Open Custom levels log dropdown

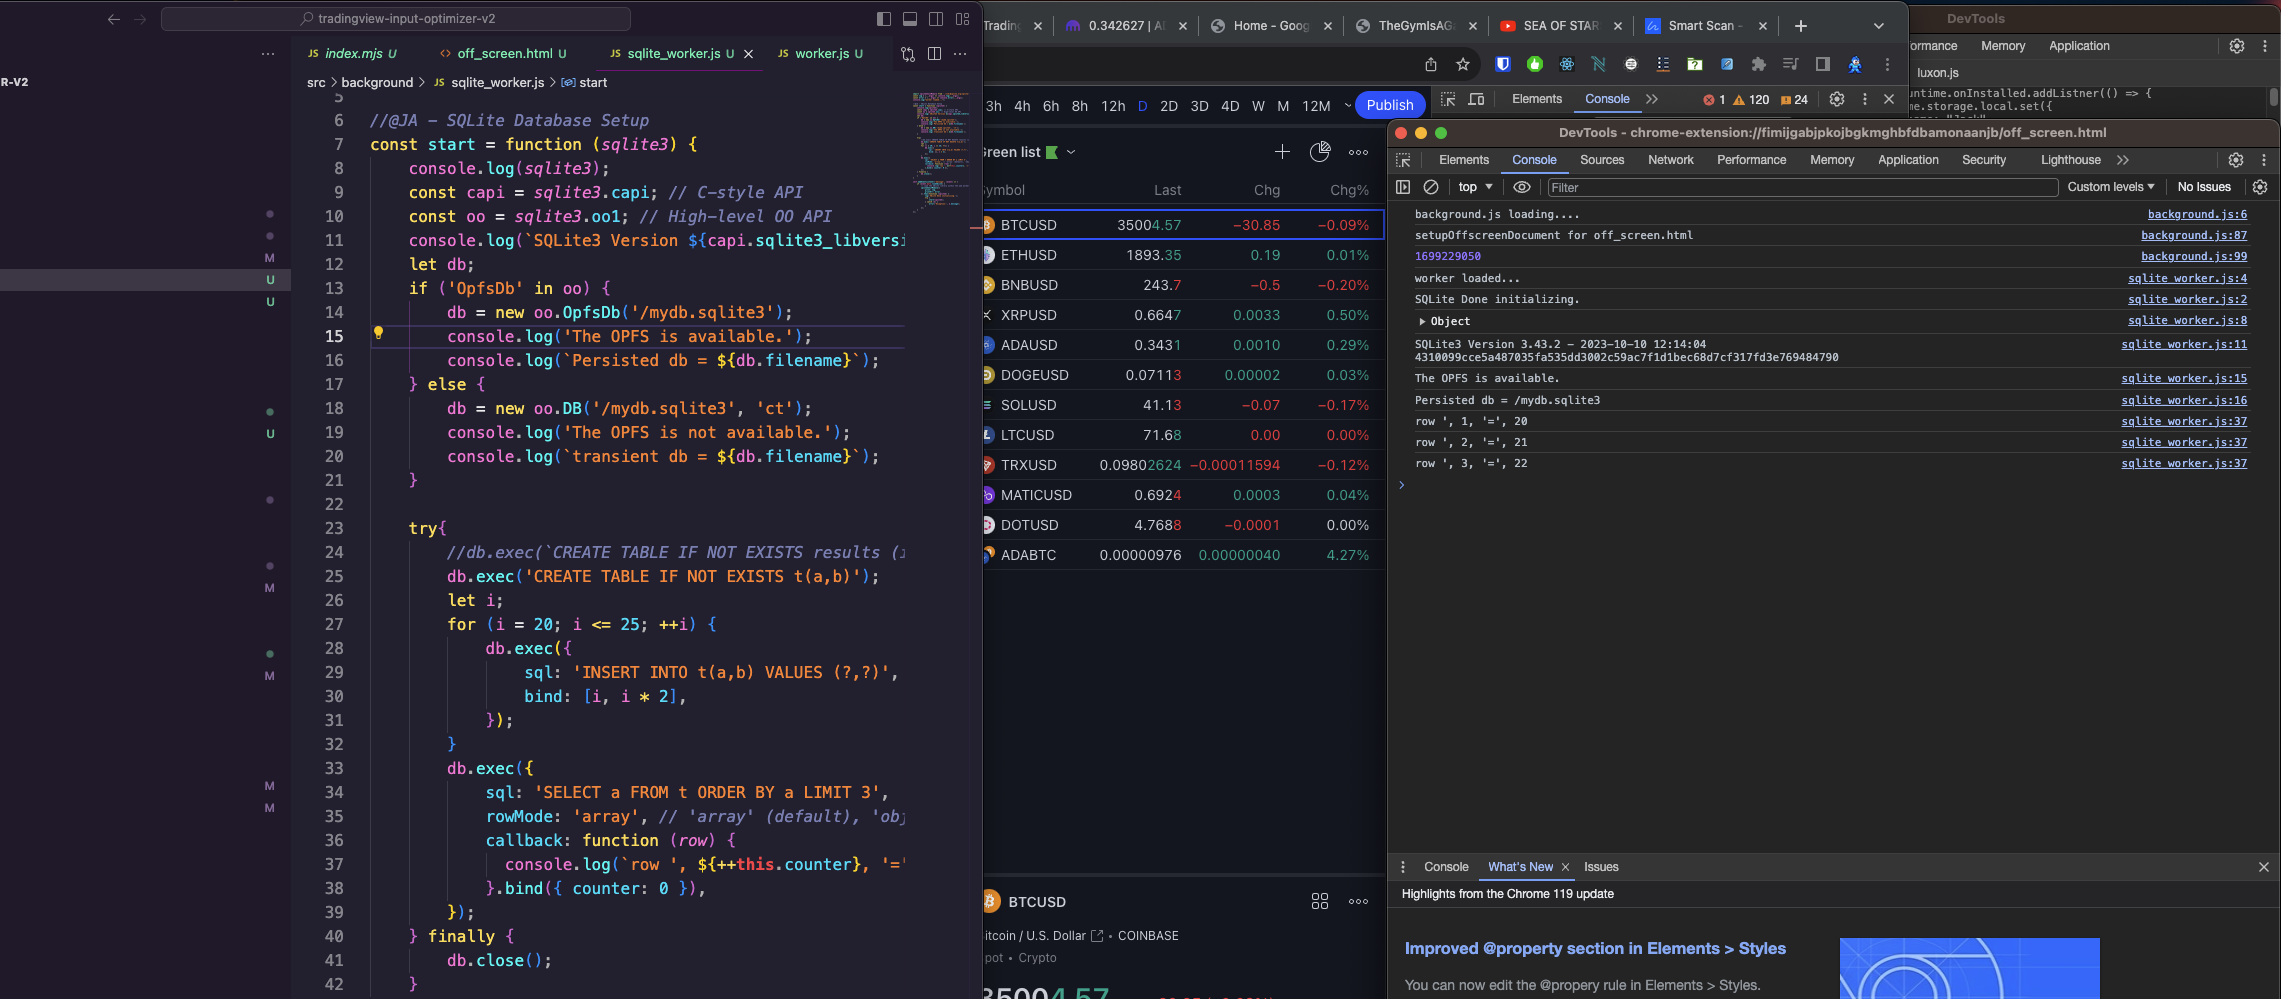(x=2111, y=187)
